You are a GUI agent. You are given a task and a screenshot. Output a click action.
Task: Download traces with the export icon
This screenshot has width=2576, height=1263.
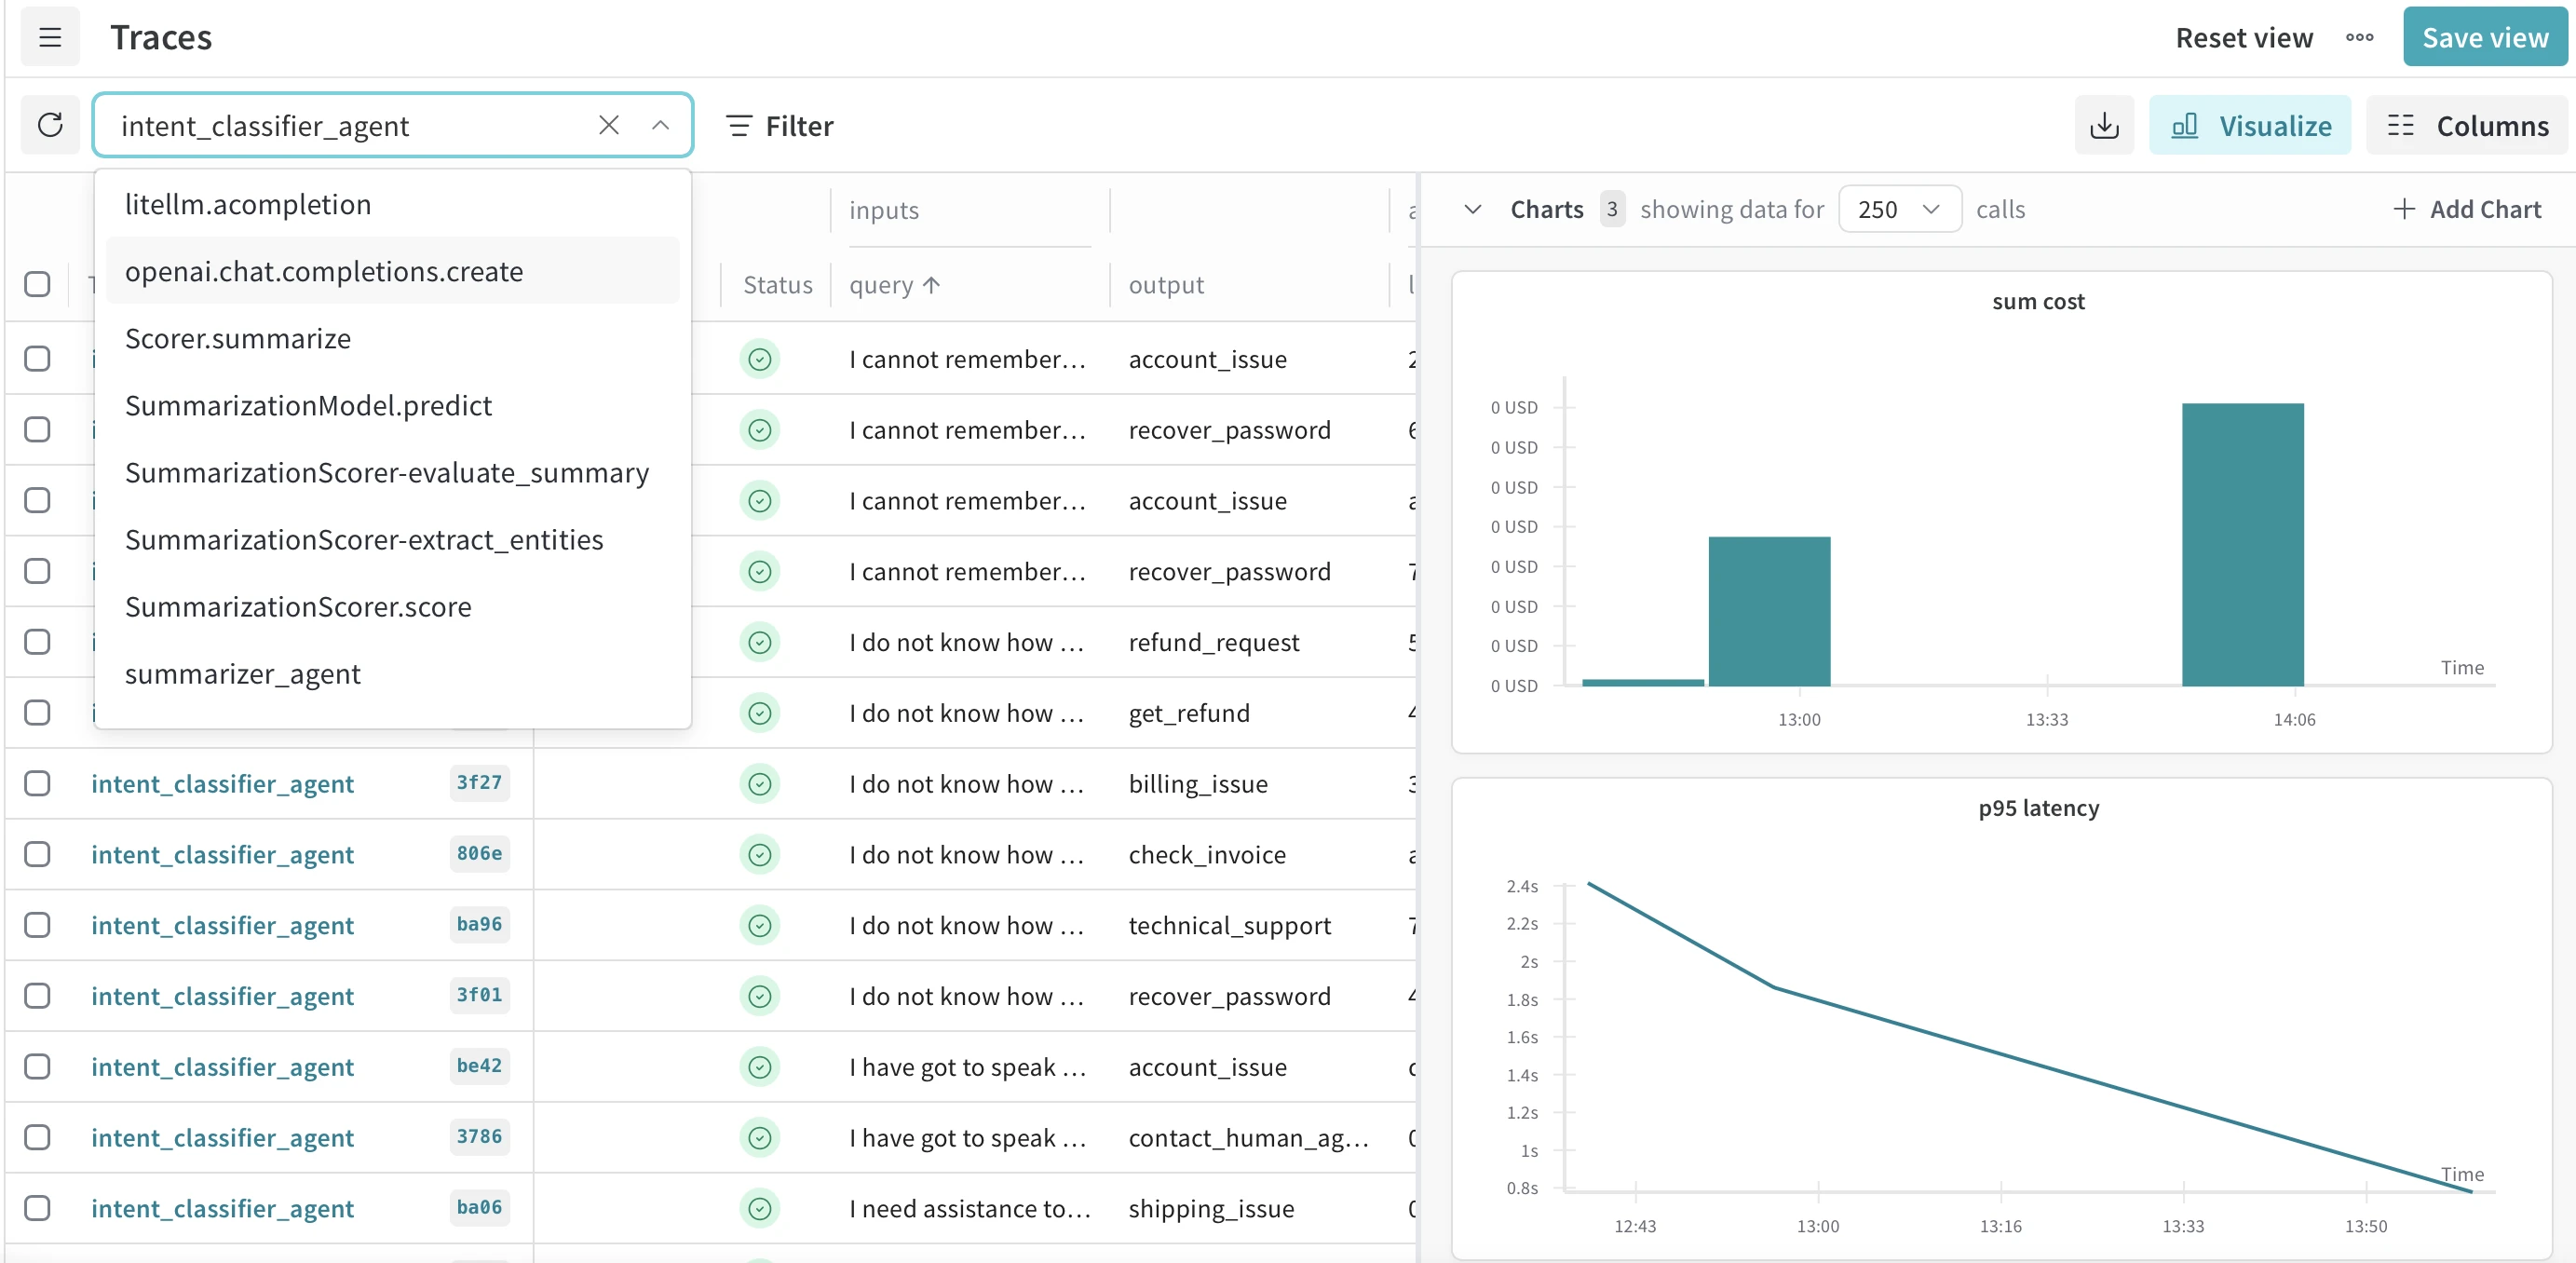click(2104, 125)
